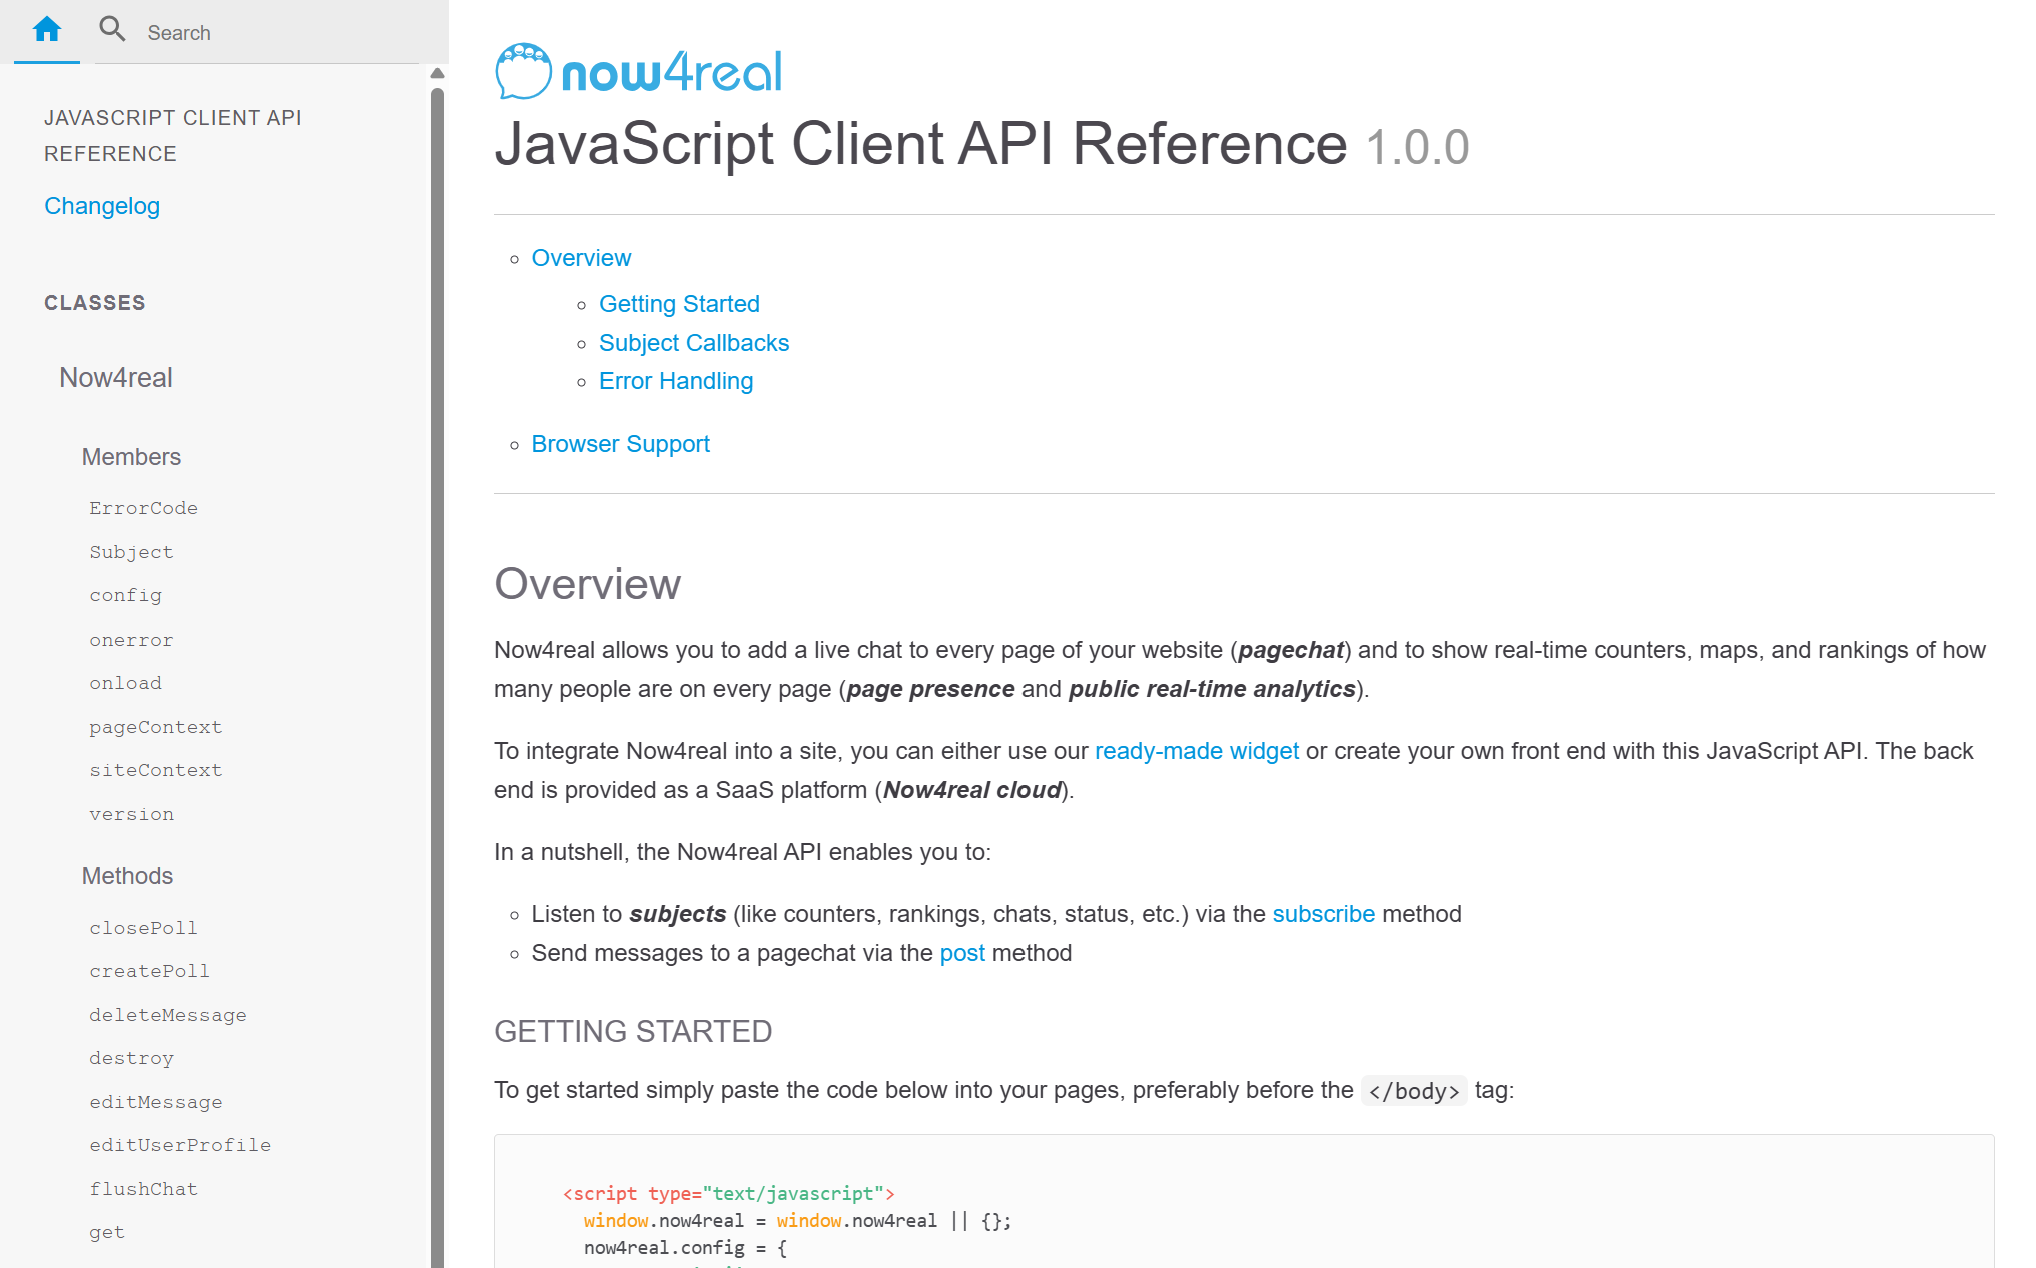Jump to Subject Callbacks section

(x=694, y=342)
